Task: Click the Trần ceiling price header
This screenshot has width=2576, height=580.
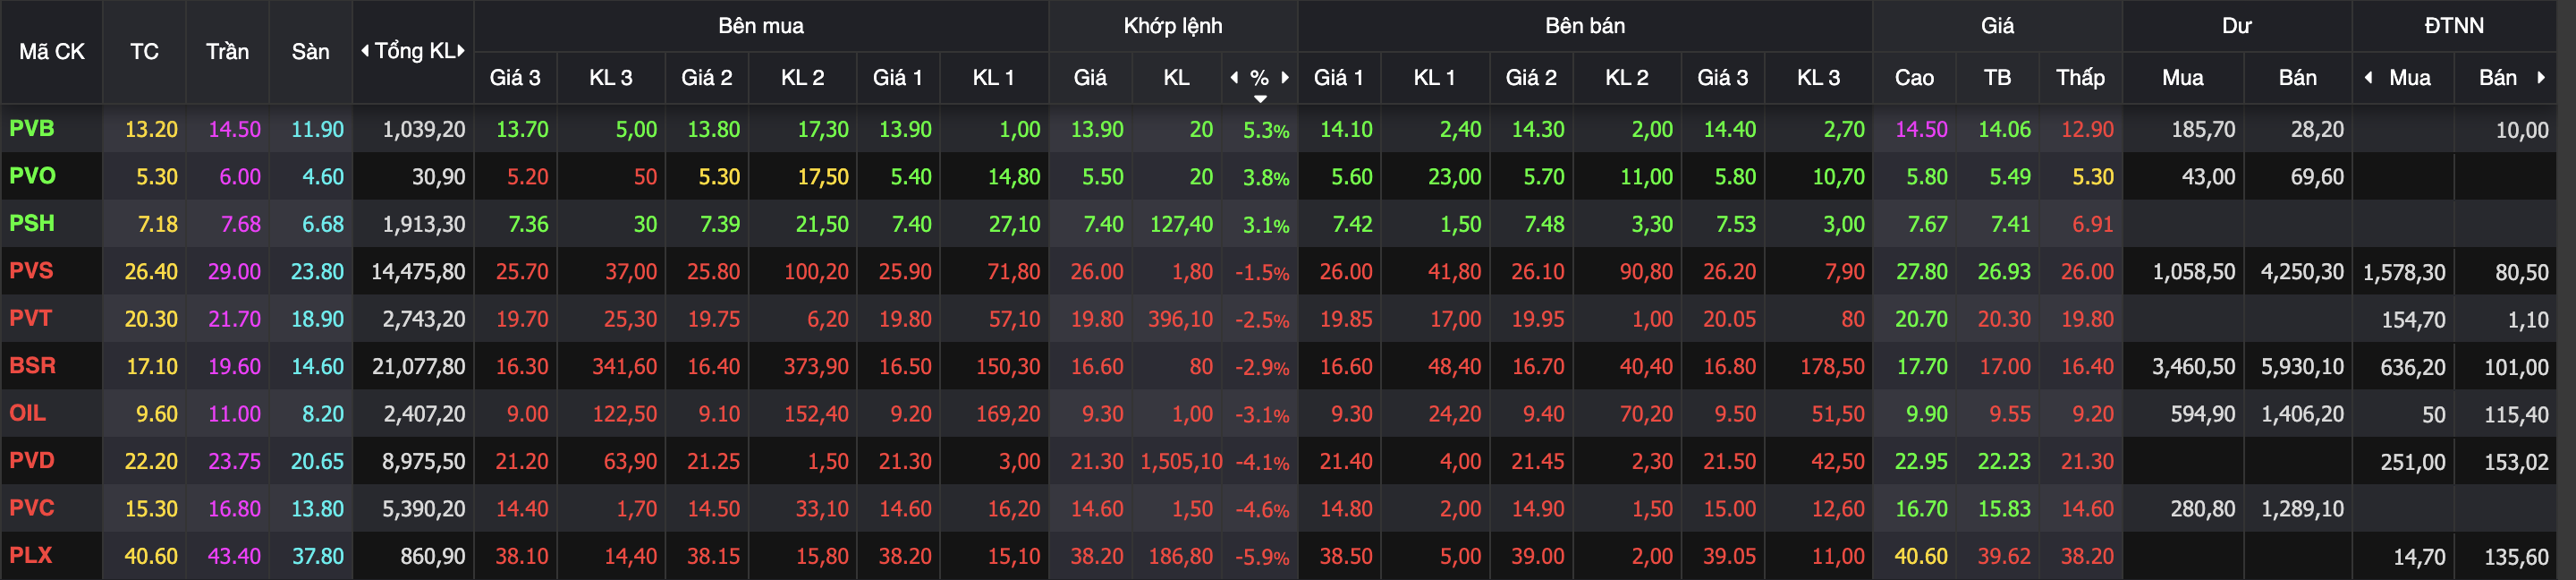Action: pos(228,51)
